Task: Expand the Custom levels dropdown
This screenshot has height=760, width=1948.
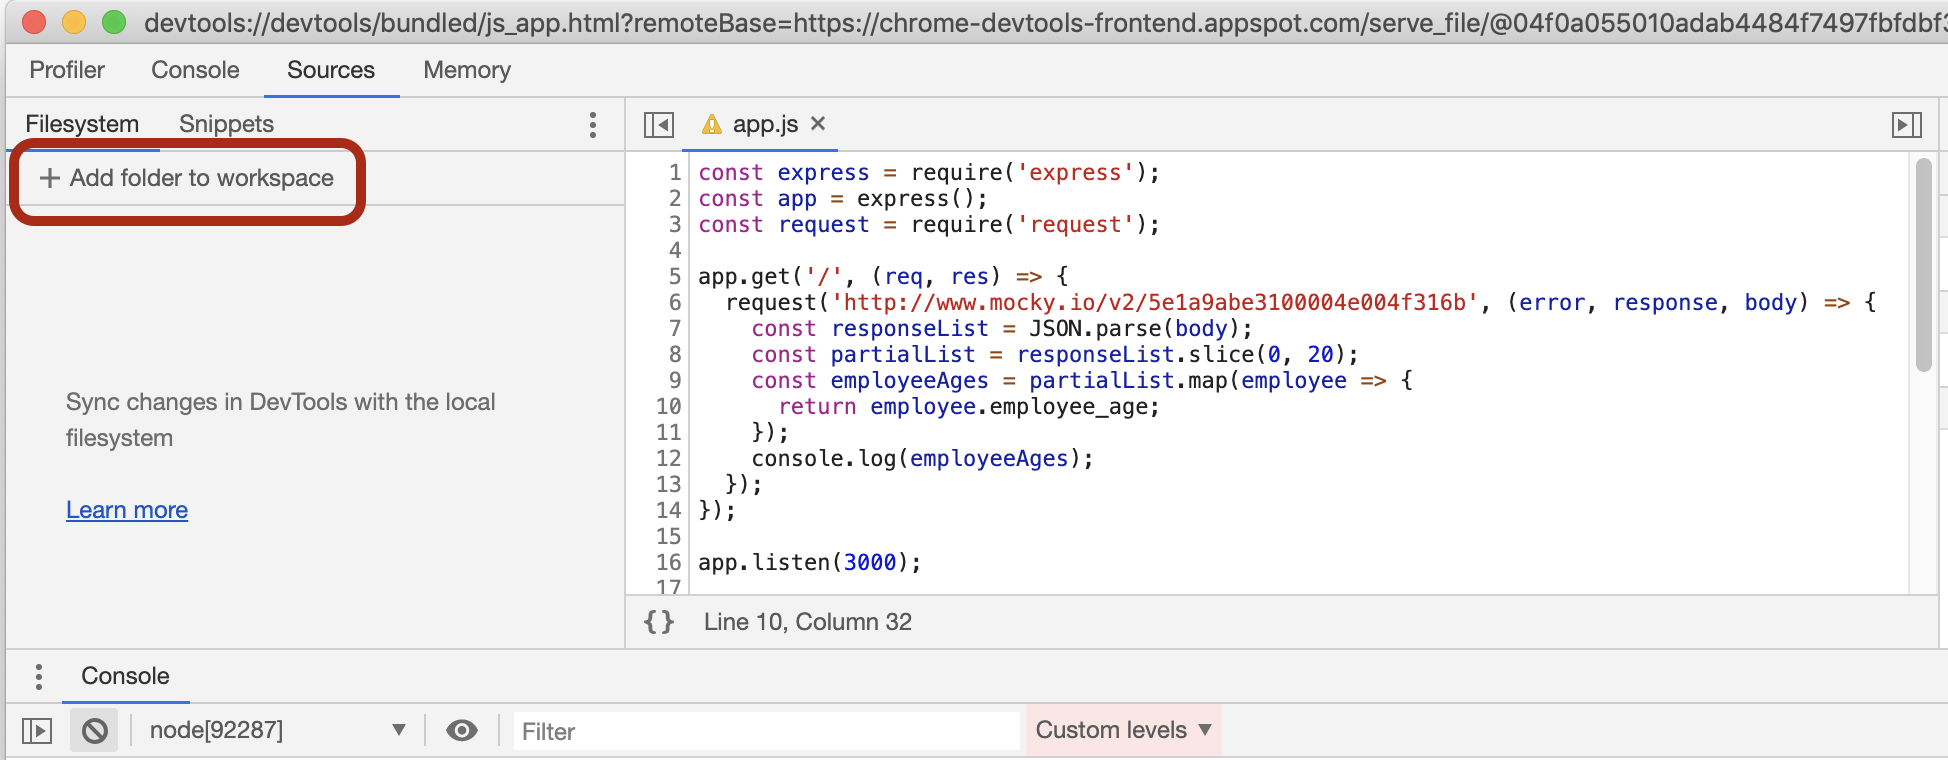Action: tap(1123, 730)
